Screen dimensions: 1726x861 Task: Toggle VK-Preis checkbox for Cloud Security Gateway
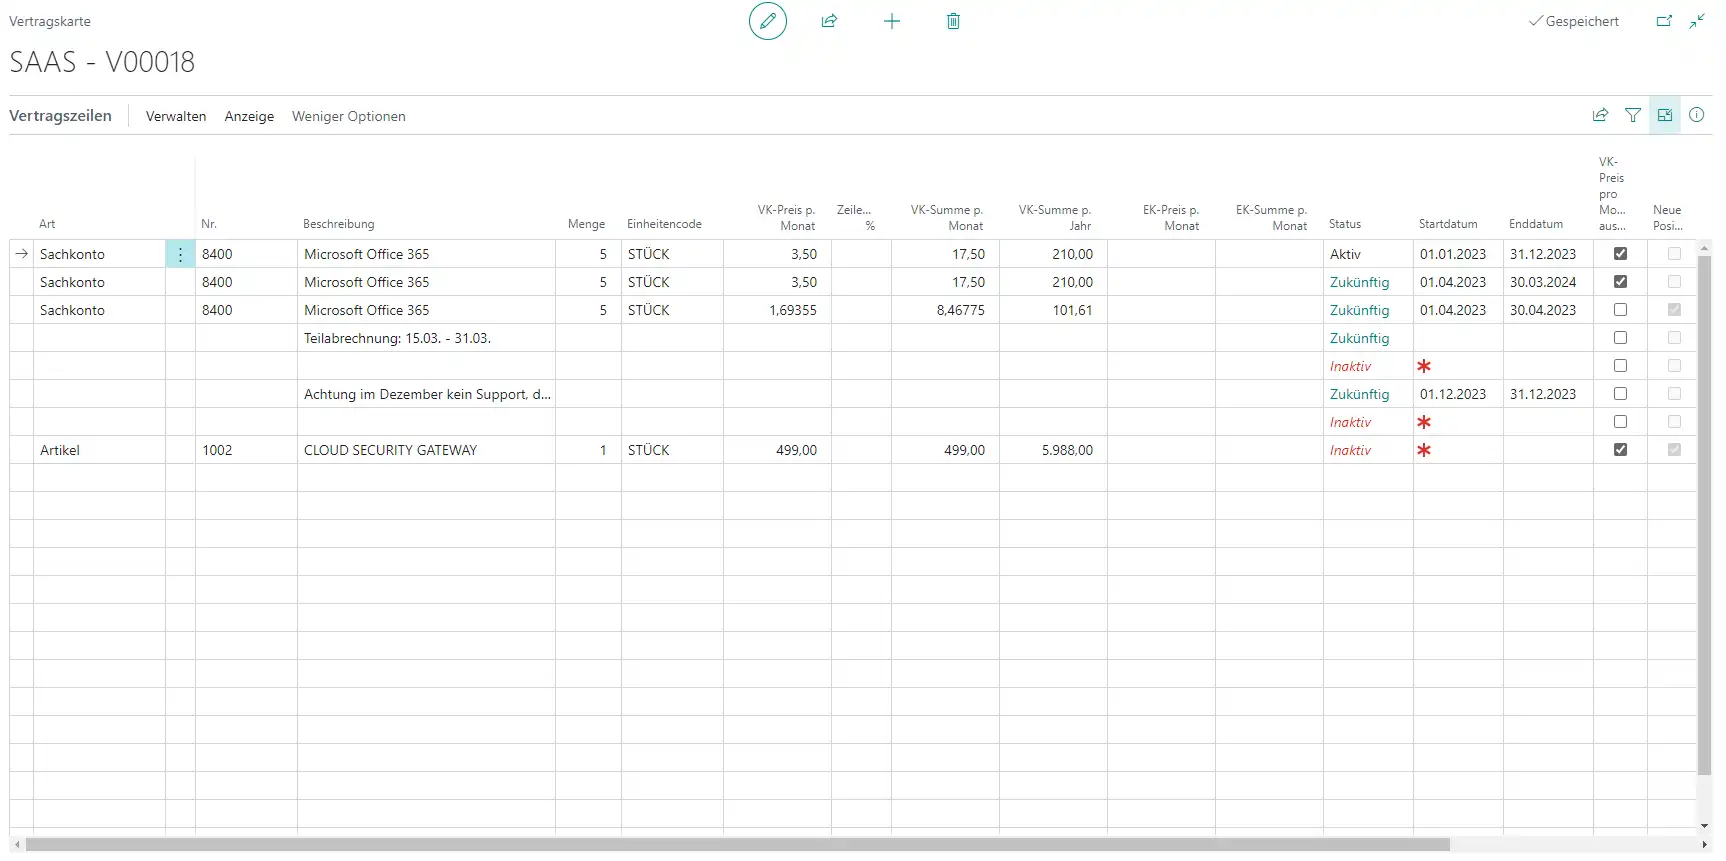coord(1620,450)
